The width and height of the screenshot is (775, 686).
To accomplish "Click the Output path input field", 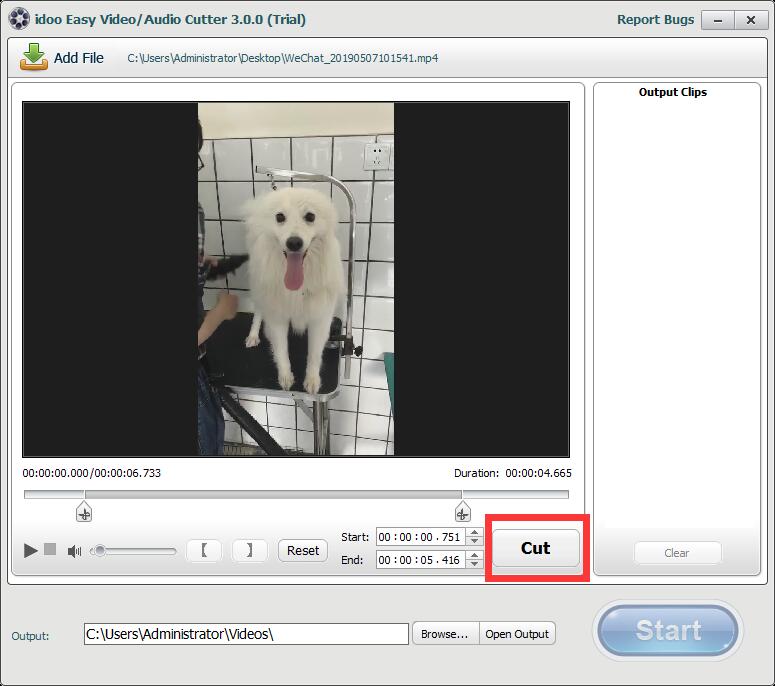I will 246,634.
